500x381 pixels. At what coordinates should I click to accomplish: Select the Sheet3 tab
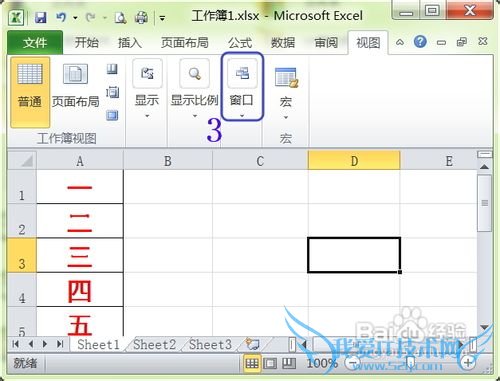210,344
